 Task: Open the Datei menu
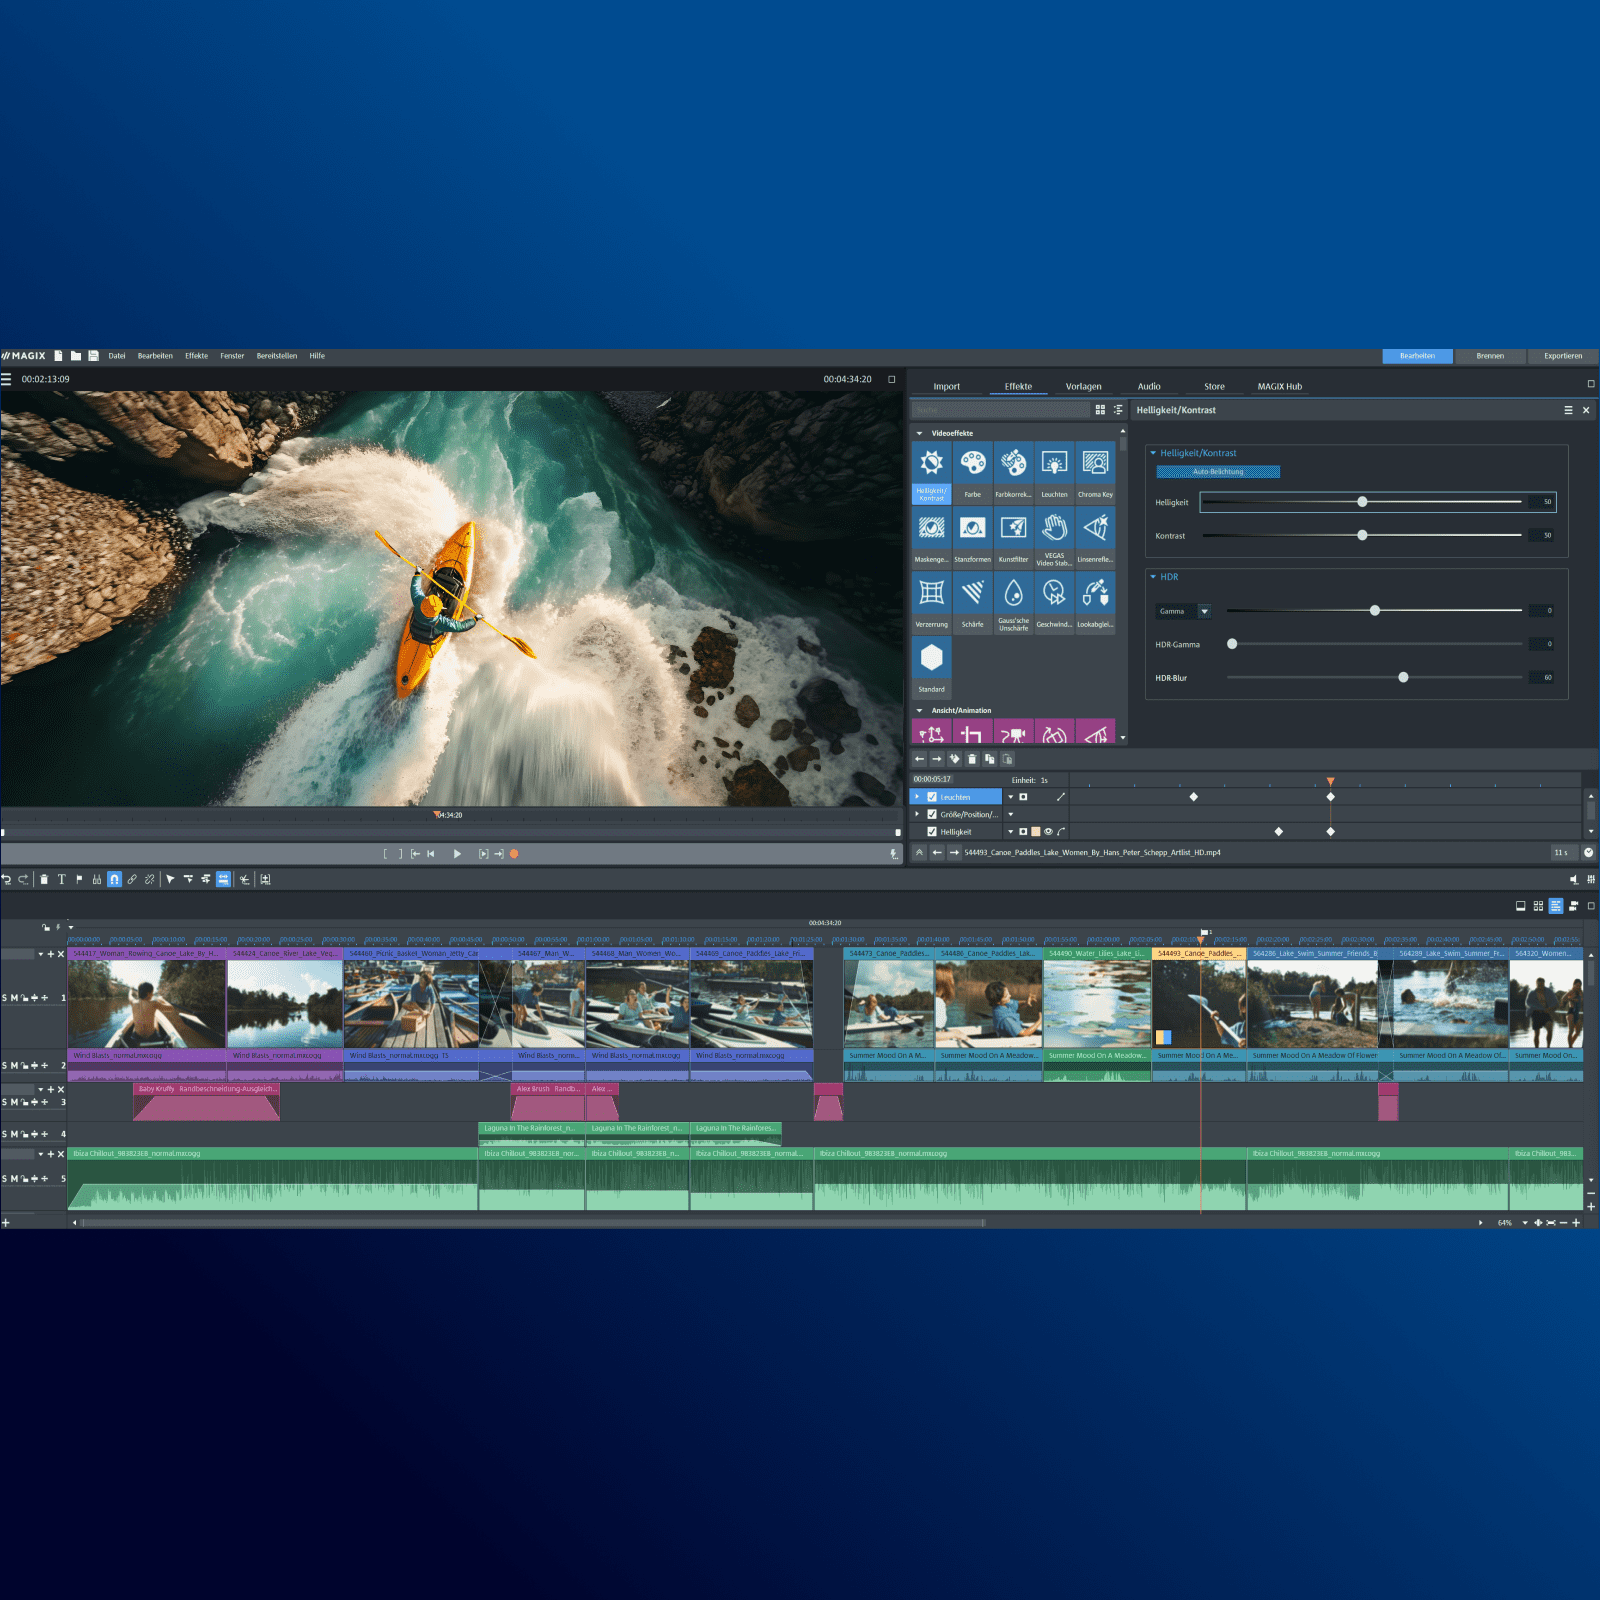[117, 356]
